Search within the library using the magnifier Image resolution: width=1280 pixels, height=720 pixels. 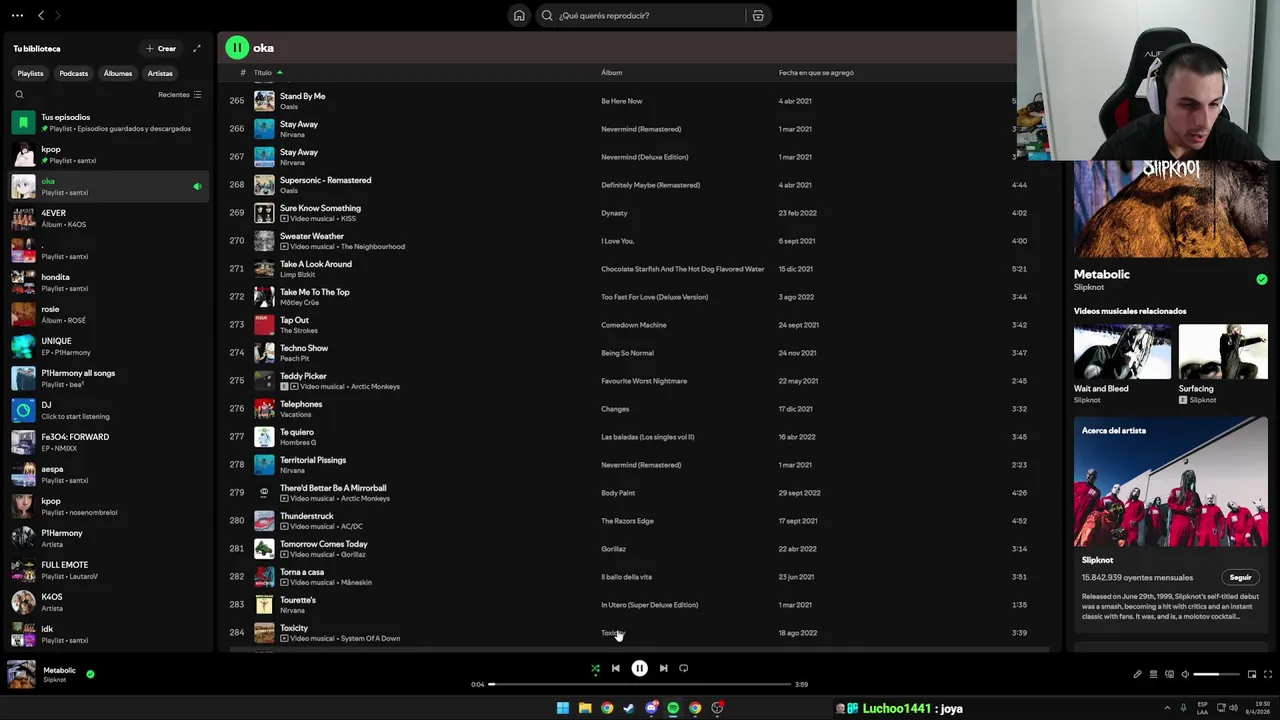coord(19,95)
